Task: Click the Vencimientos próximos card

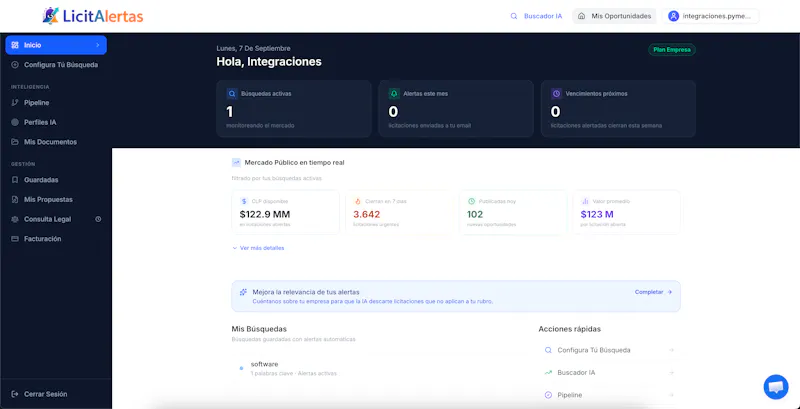Action: click(x=618, y=109)
